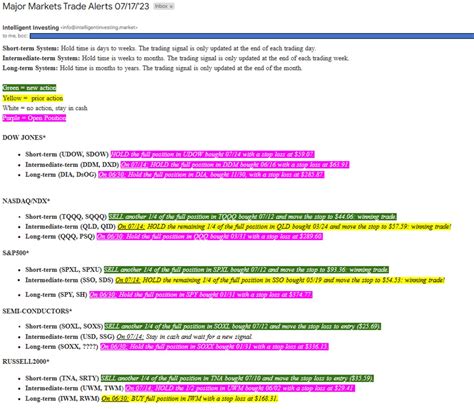The image size is (474, 409).
Task: Click the yellow 'prior action' legend highlight
Action: click(x=33, y=98)
